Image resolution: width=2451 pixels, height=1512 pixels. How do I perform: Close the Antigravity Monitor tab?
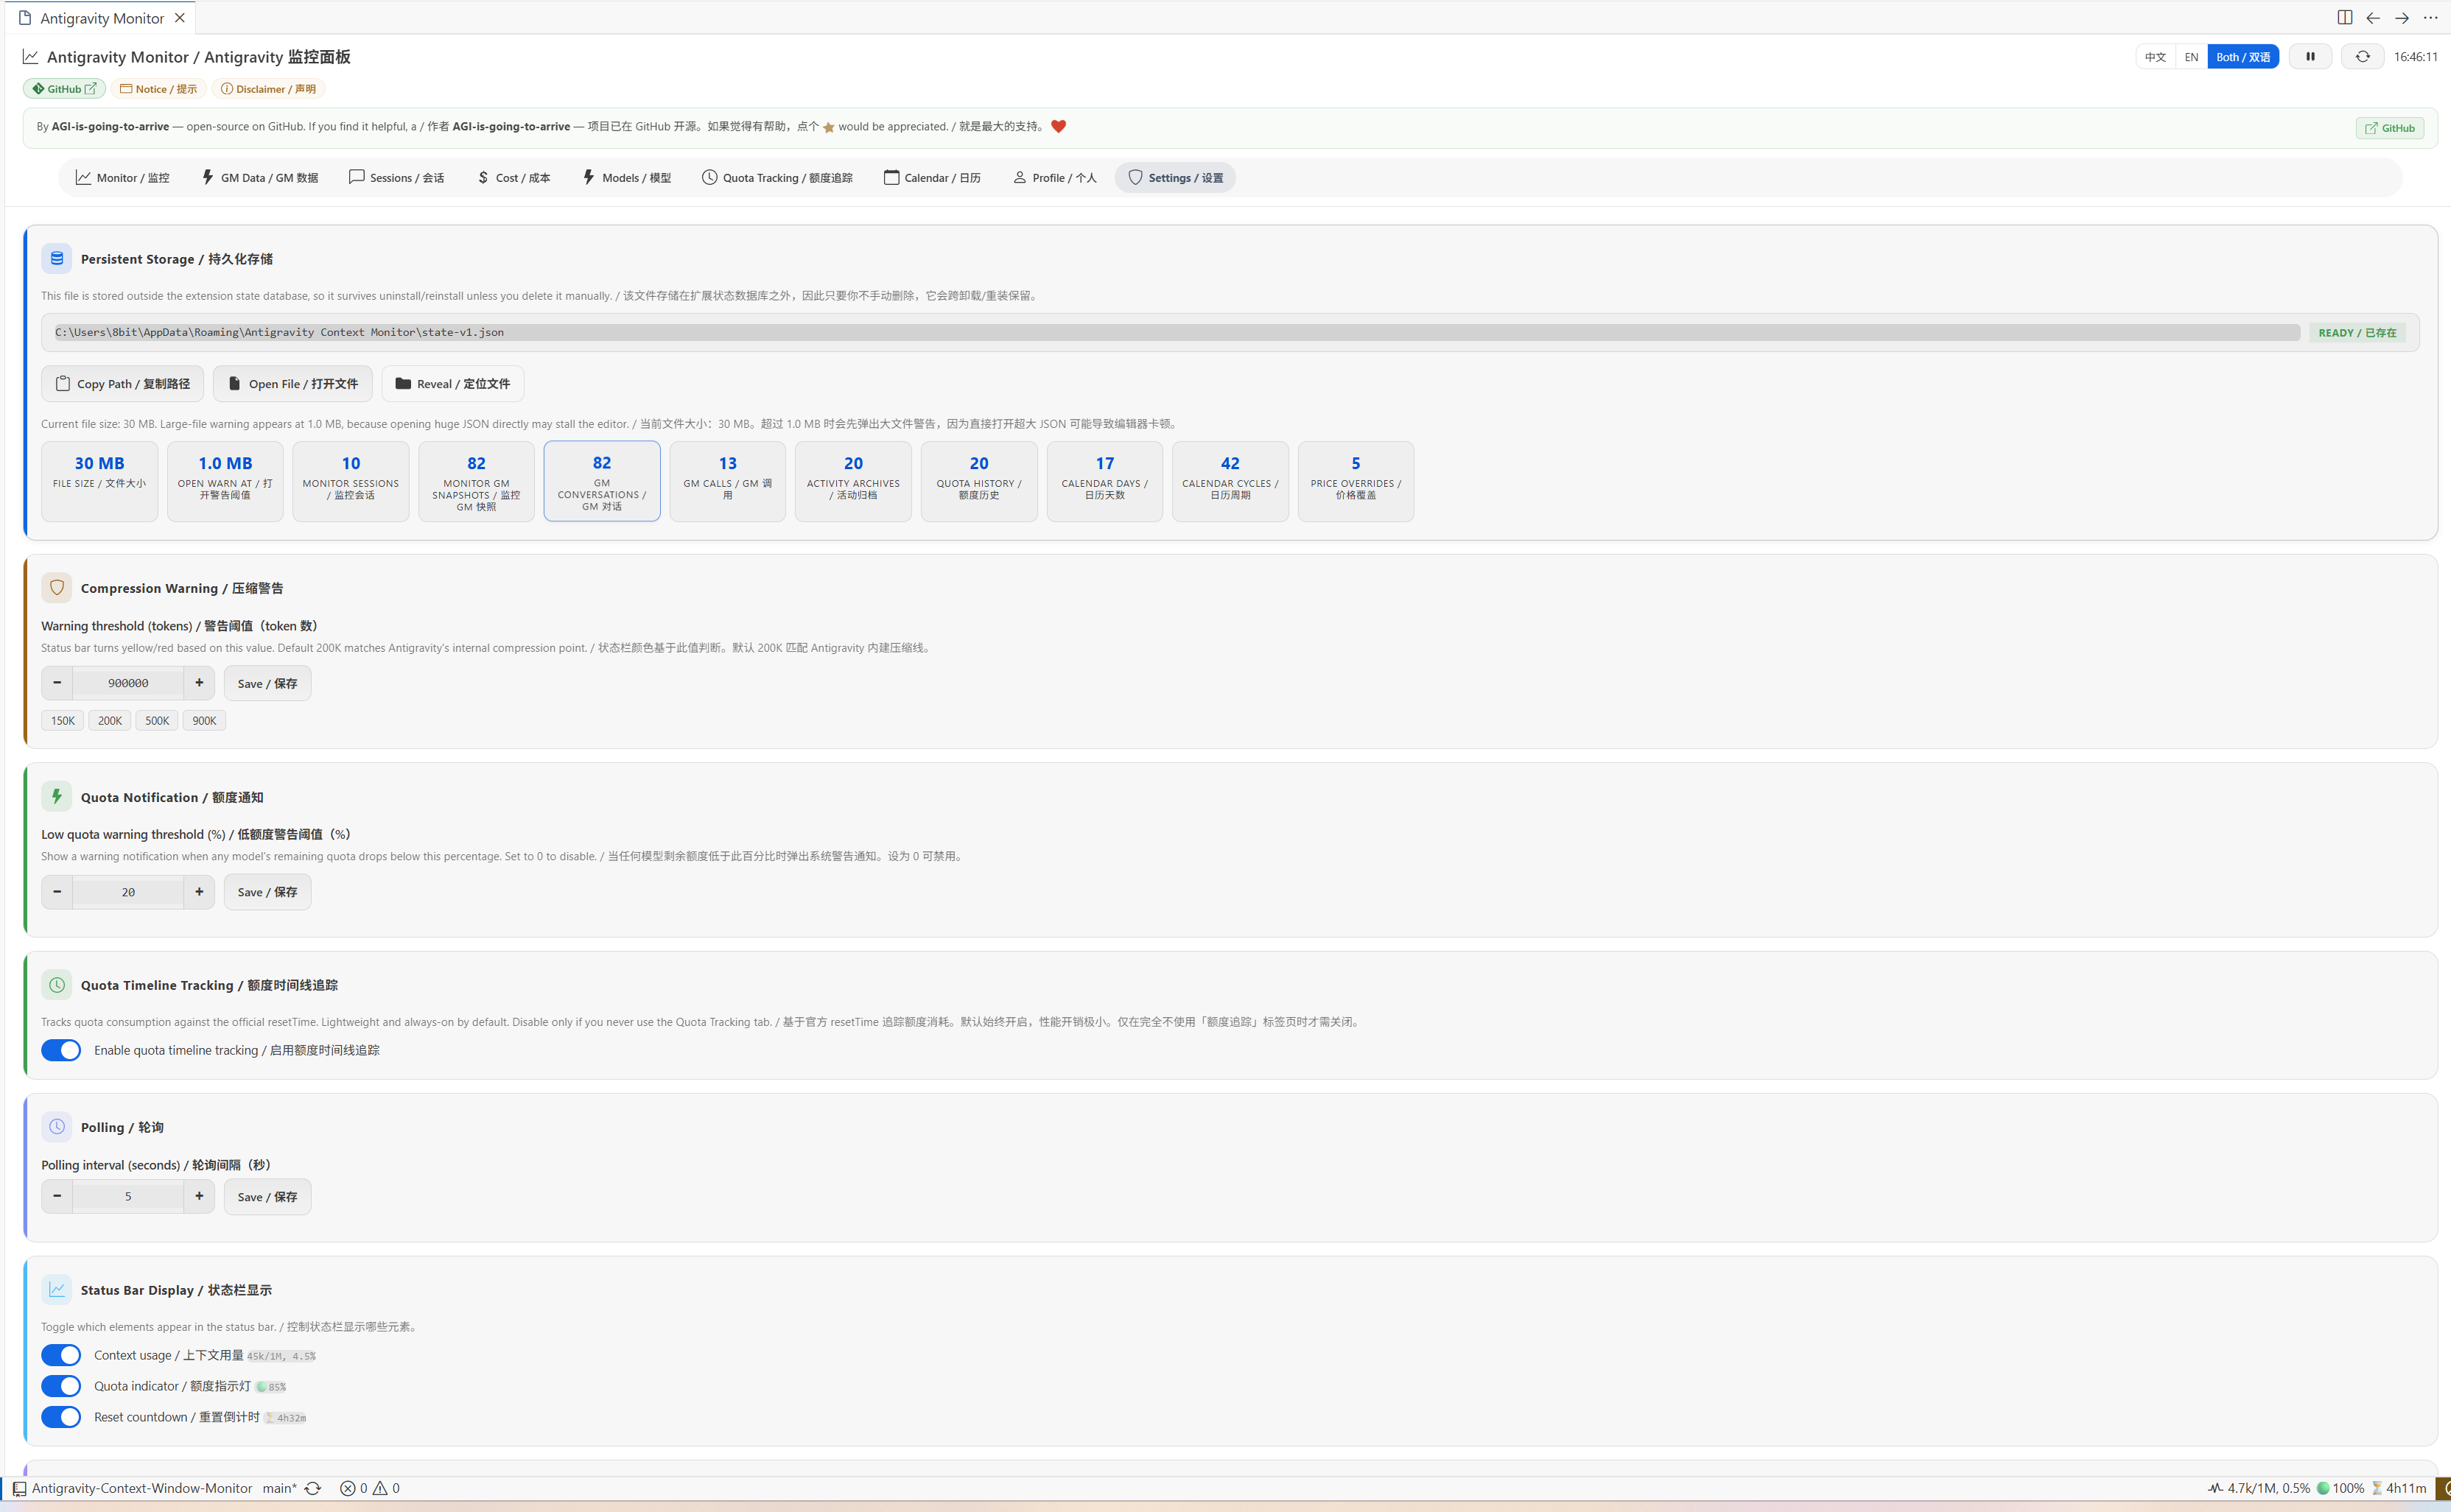pos(179,18)
